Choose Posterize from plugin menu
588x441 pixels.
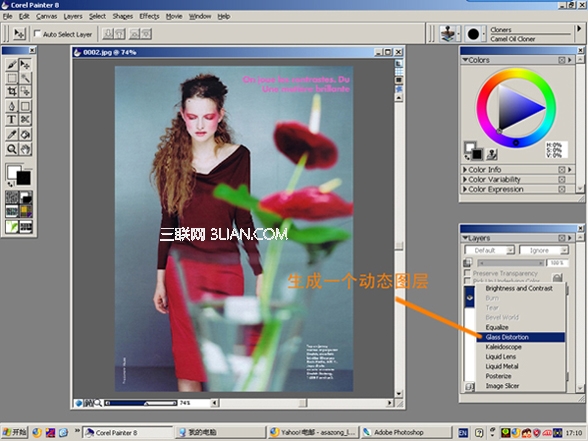coord(520,376)
